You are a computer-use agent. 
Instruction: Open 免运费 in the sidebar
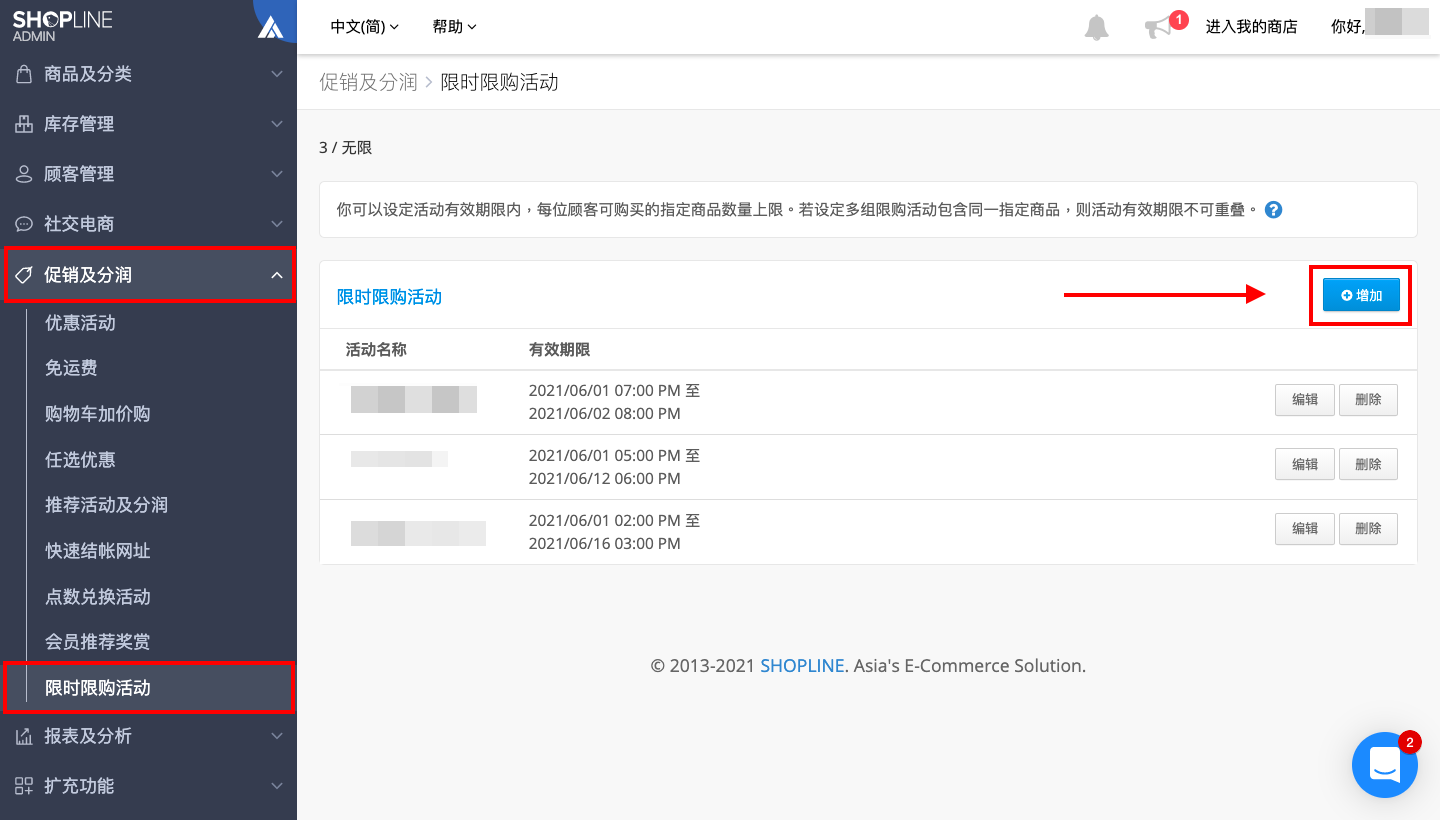click(x=71, y=368)
